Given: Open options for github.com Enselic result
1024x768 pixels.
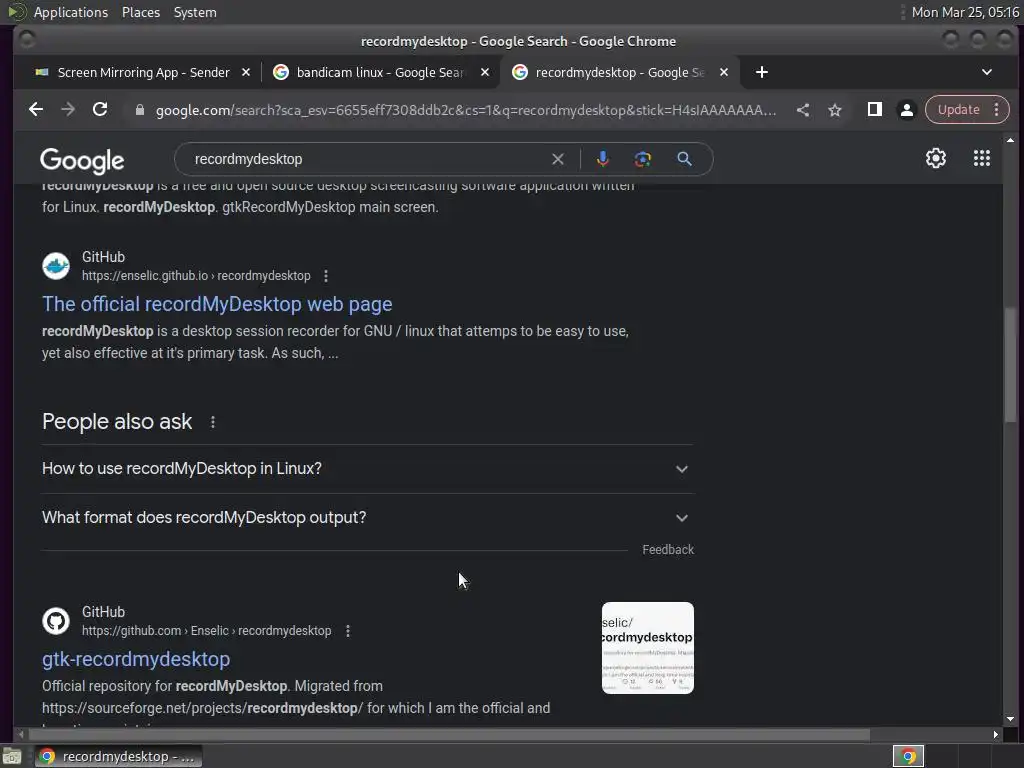Looking at the screenshot, I should click(348, 631).
